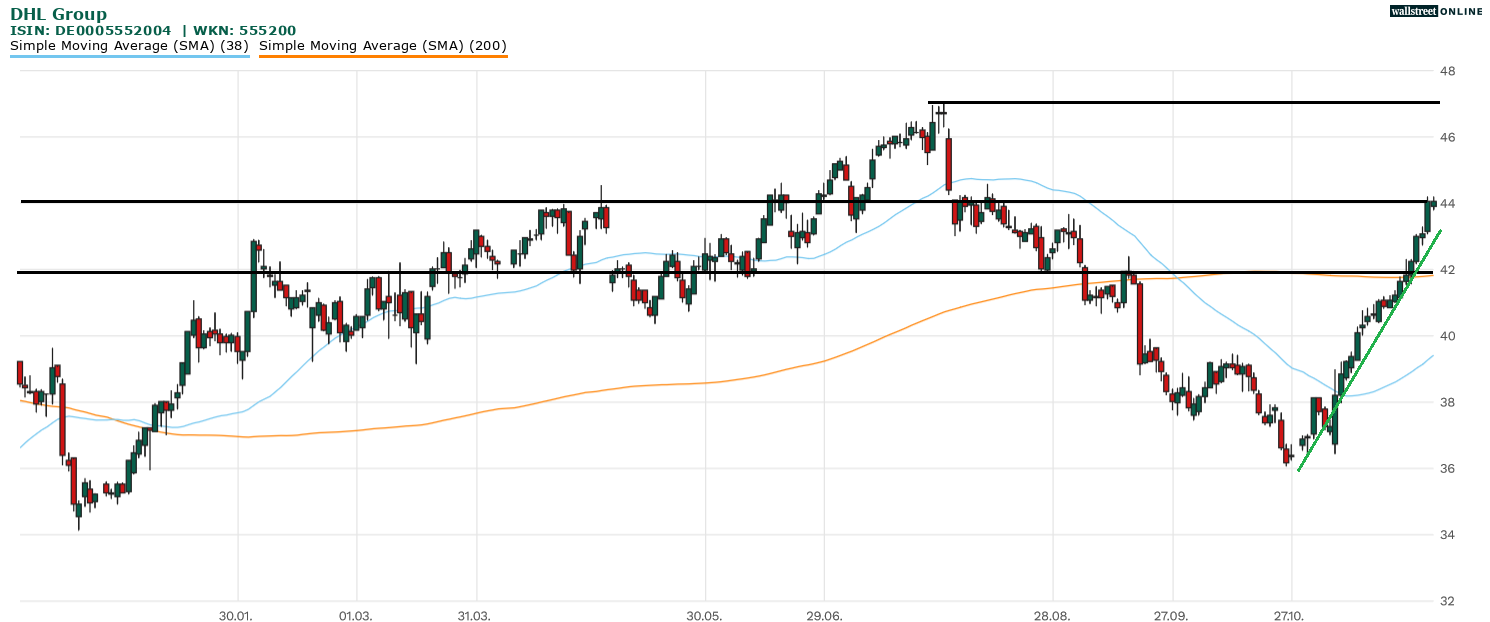The image size is (1490, 622).
Task: Click the 40 price axis label
Action: pos(1446,336)
